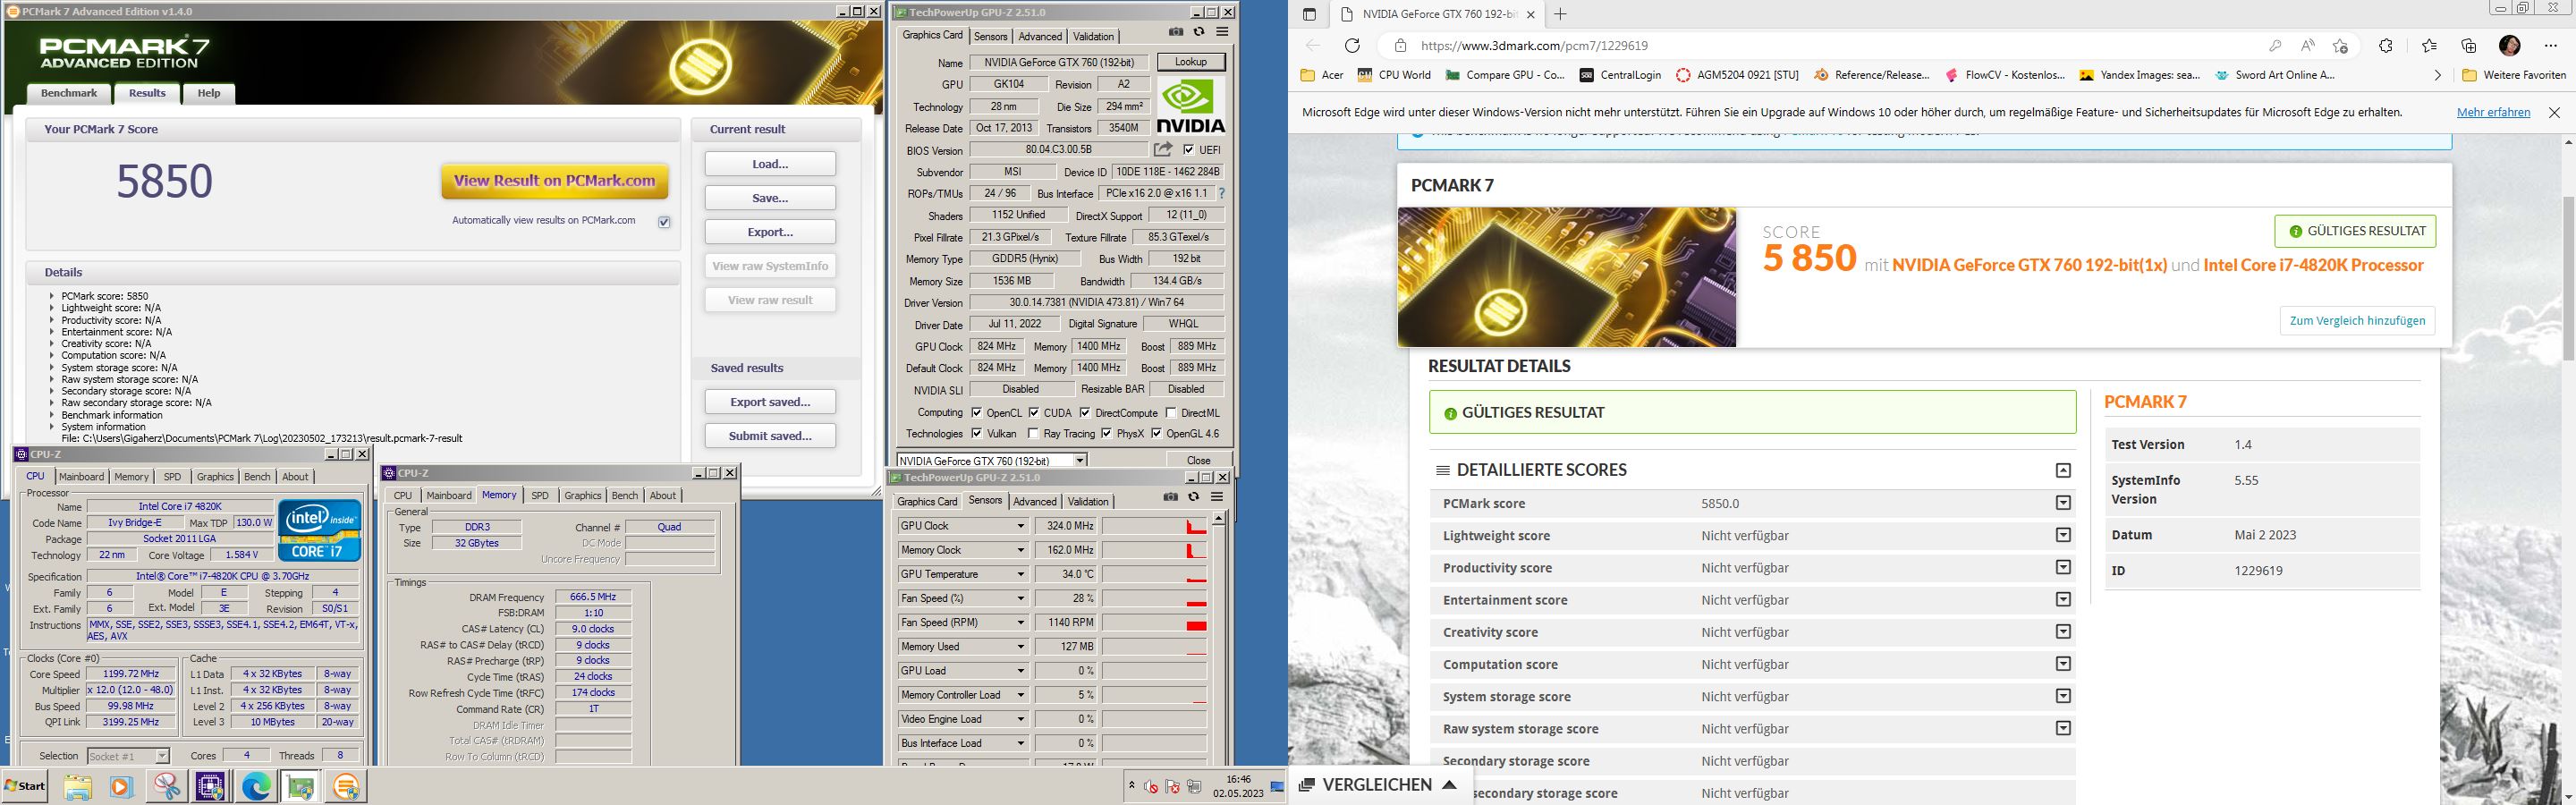This screenshot has height=805, width=2576.
Task: Toggle the Vulkan checkbox
Action: 976,434
